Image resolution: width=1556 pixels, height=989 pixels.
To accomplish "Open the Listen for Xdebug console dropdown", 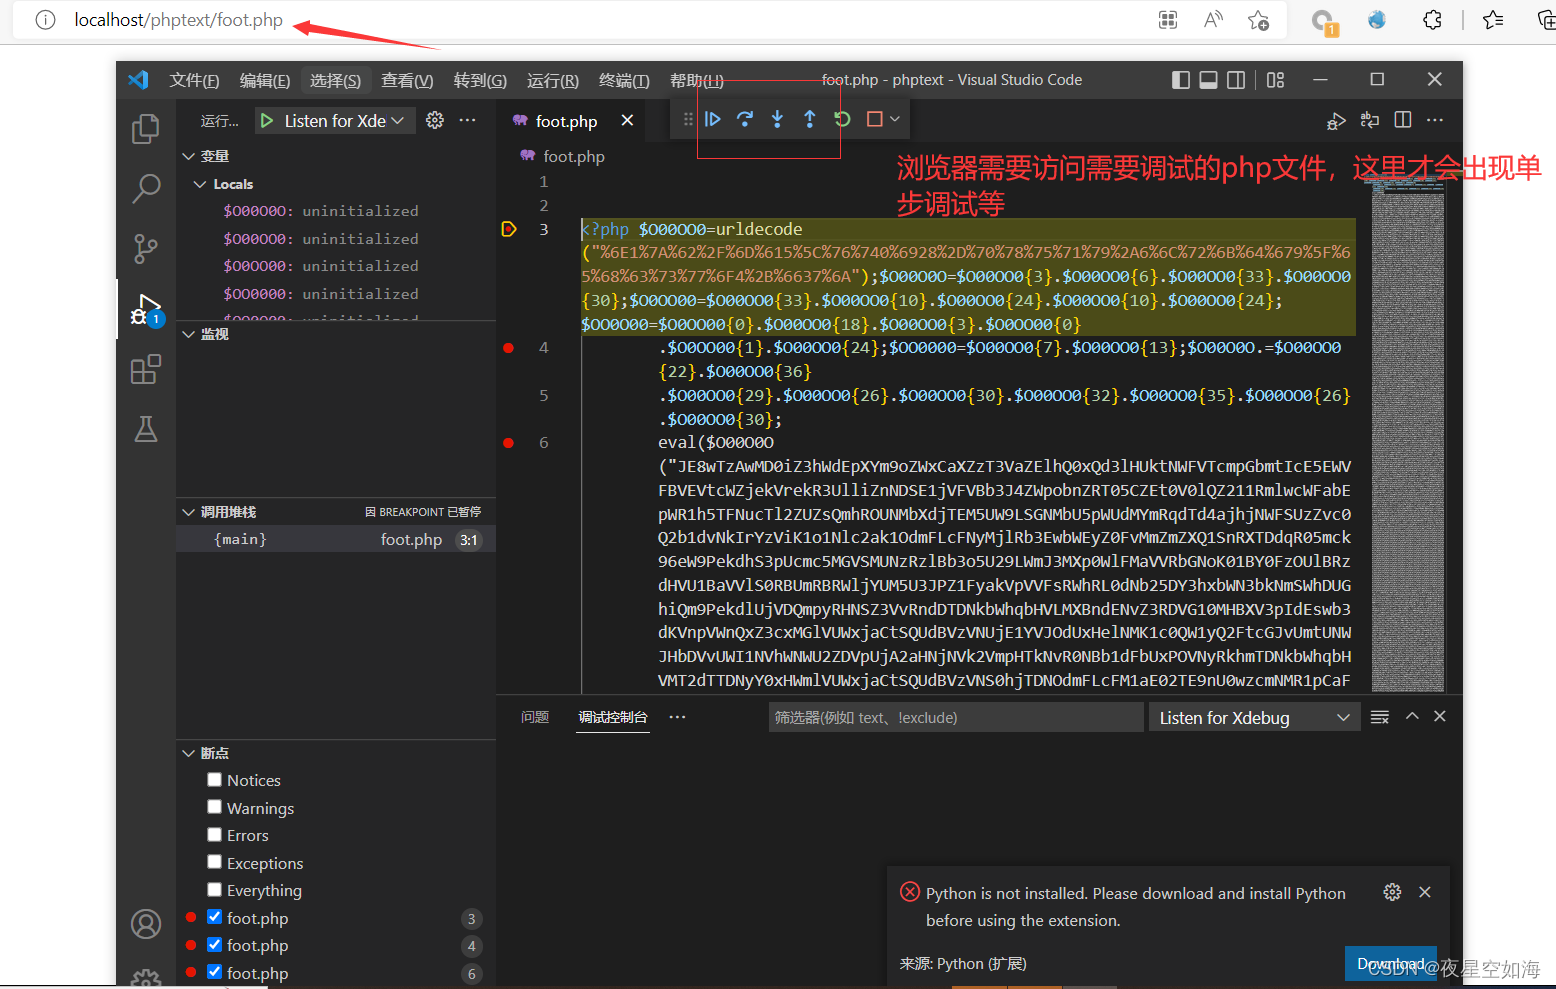I will coord(1254,718).
